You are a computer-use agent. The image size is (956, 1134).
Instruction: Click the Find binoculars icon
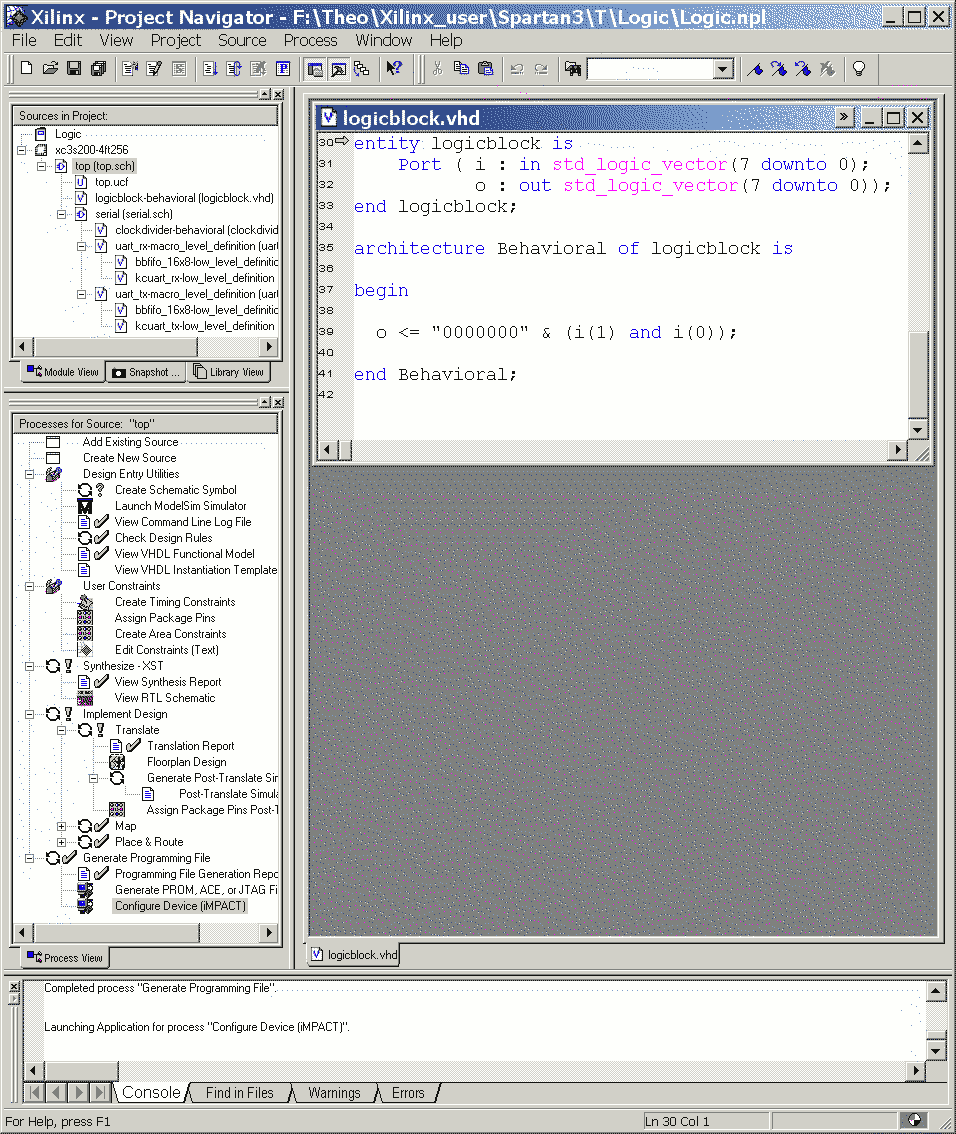573,69
